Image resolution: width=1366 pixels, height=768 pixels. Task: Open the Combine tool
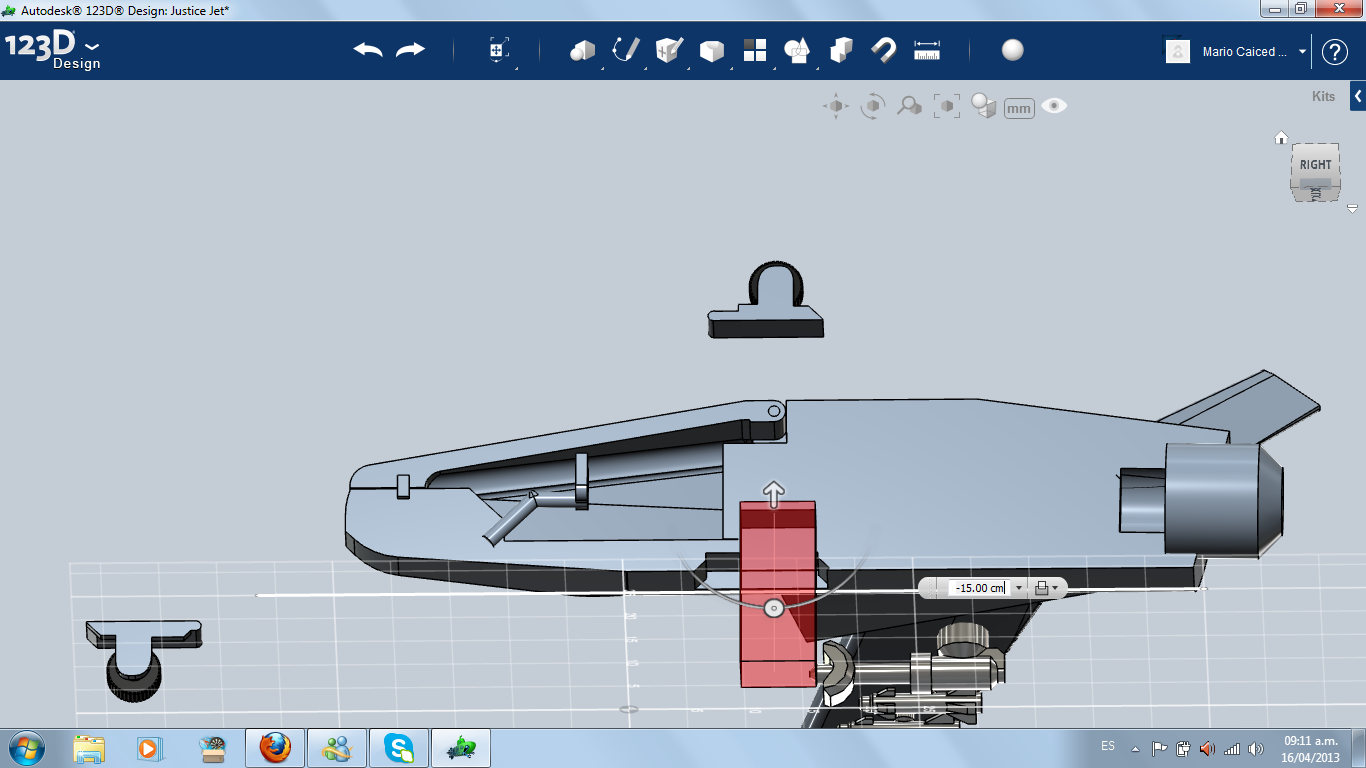click(x=841, y=50)
